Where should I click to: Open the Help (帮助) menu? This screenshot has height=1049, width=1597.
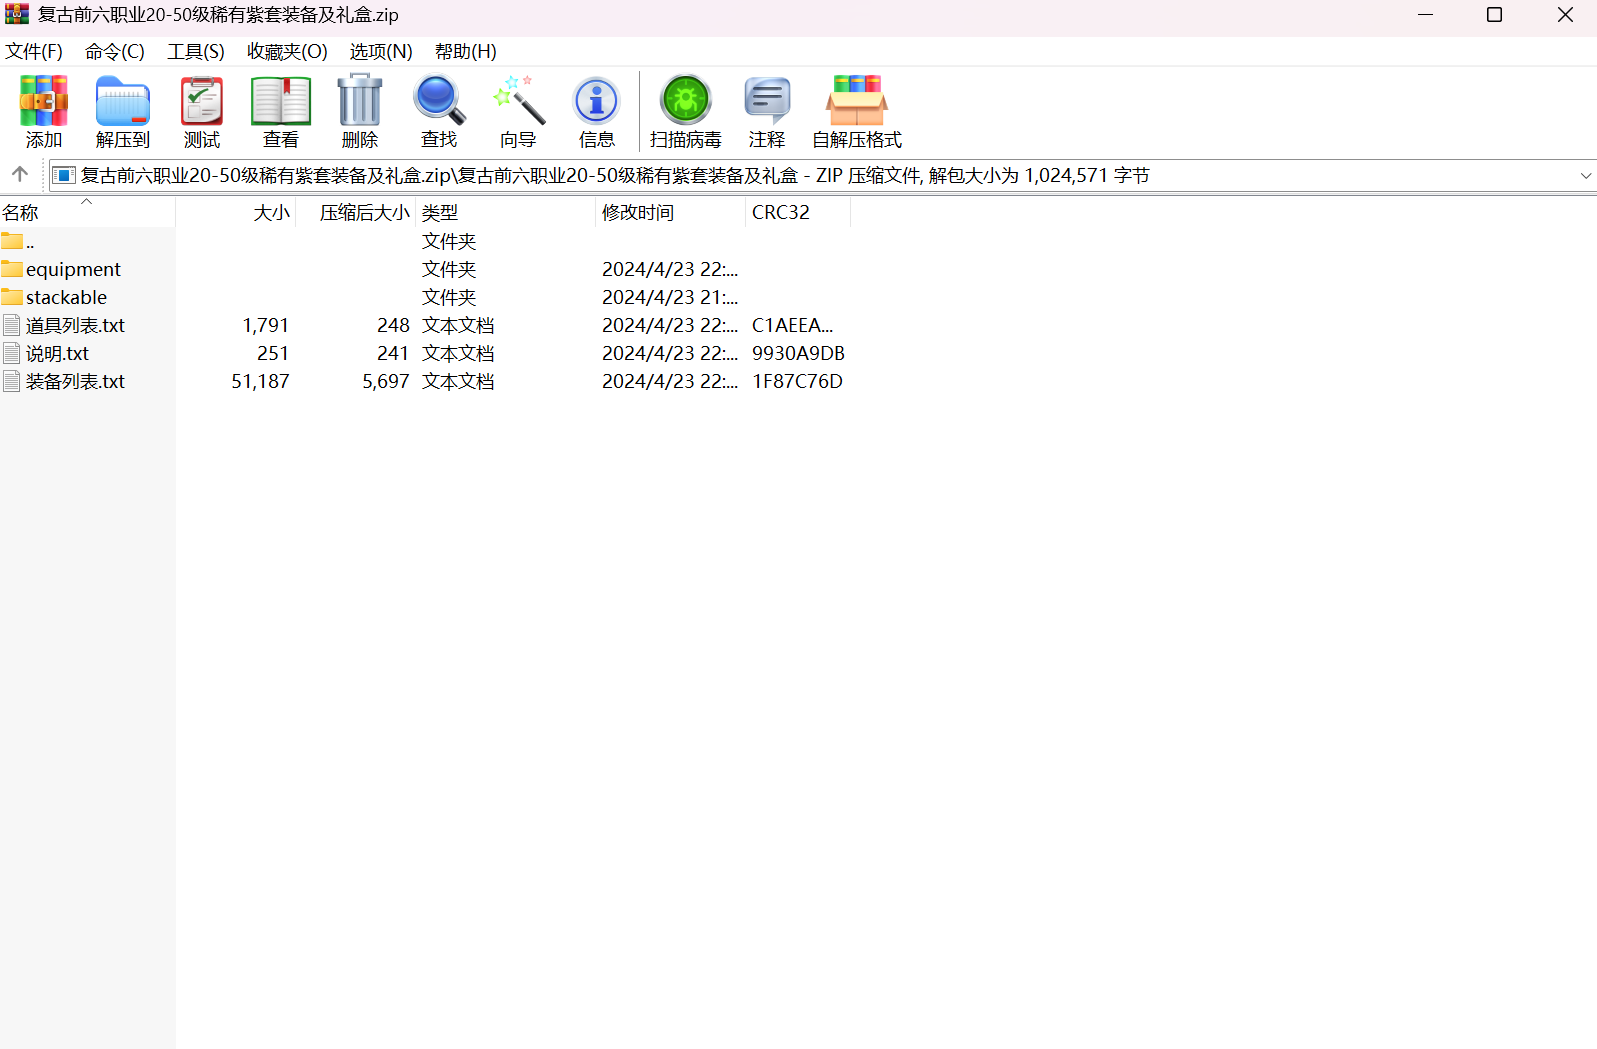466,51
